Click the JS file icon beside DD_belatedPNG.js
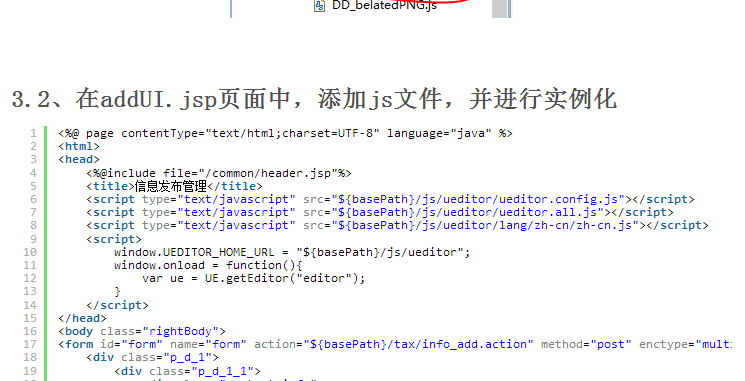Screen dimensions: 745x381 (x=320, y=6)
